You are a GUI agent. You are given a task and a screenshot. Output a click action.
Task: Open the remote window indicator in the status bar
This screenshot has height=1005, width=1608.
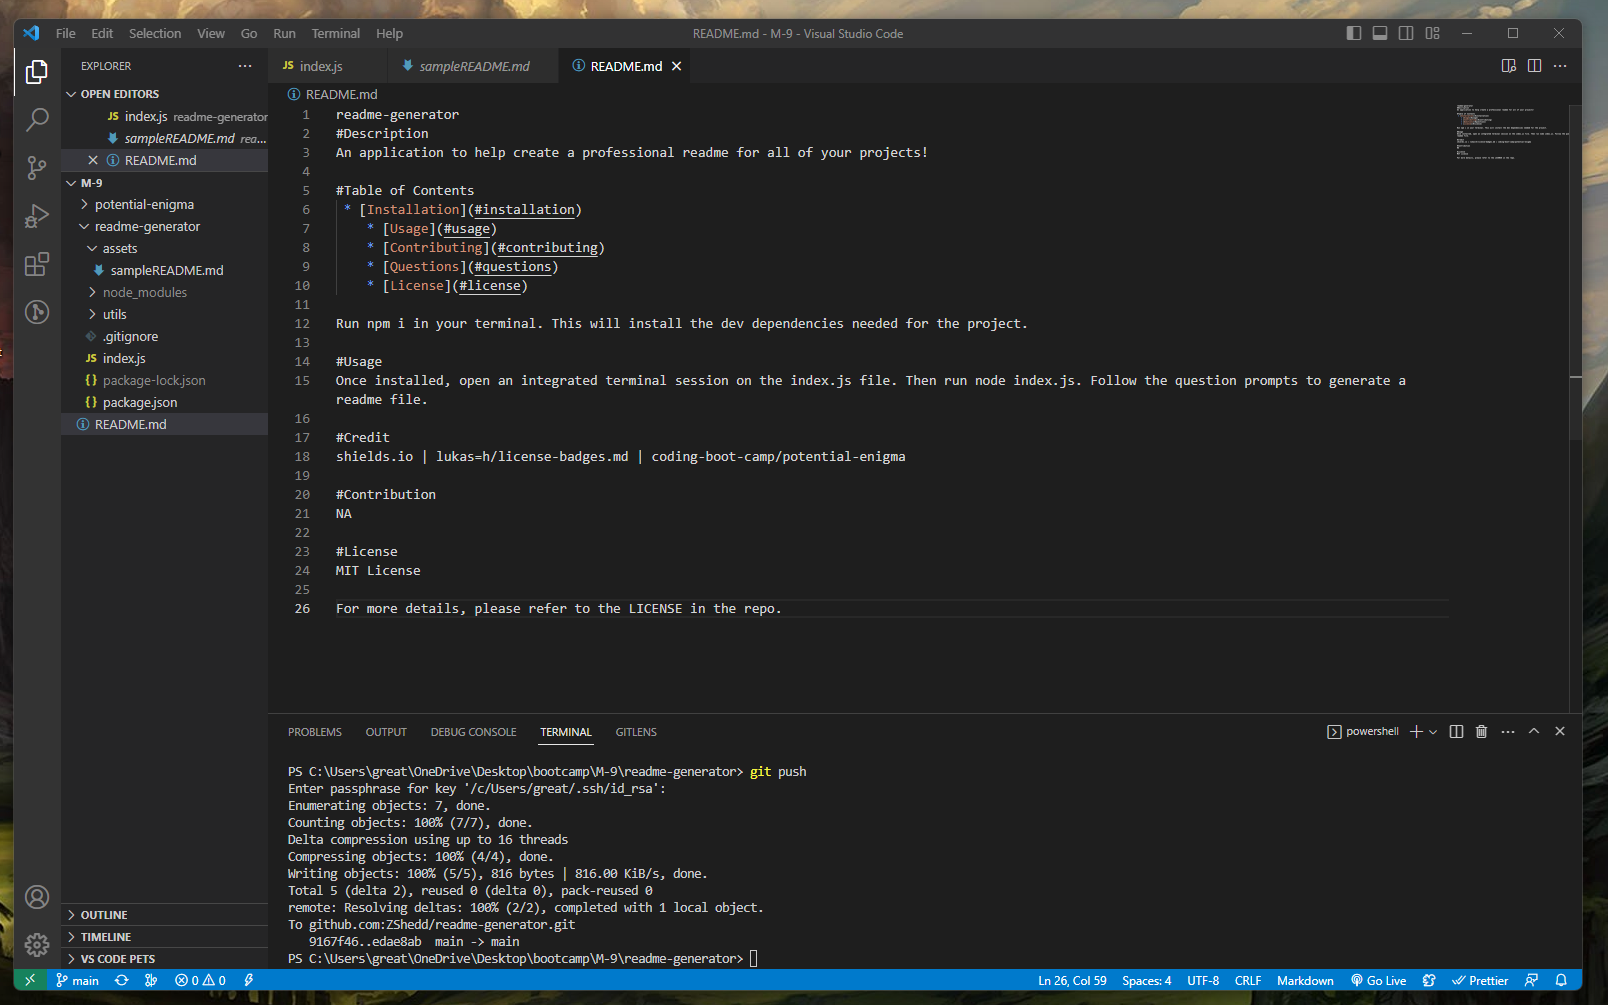pos(30,981)
